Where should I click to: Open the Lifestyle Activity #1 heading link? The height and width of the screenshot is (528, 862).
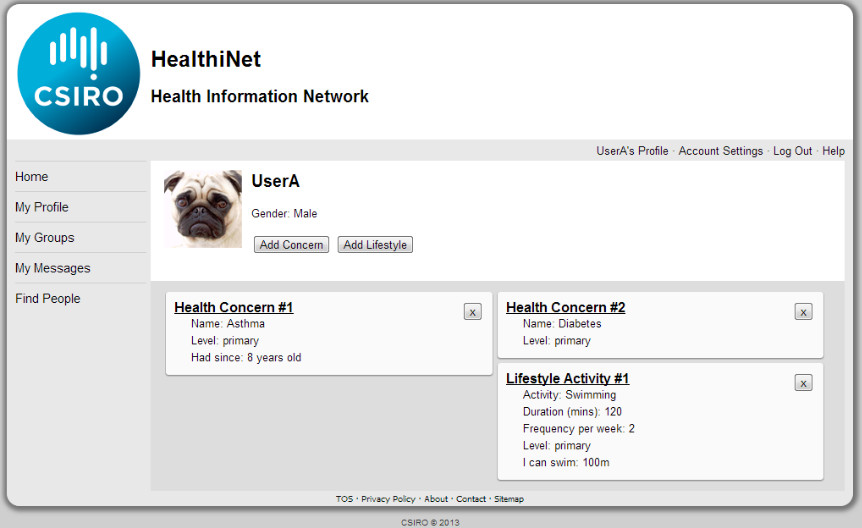[x=567, y=379]
